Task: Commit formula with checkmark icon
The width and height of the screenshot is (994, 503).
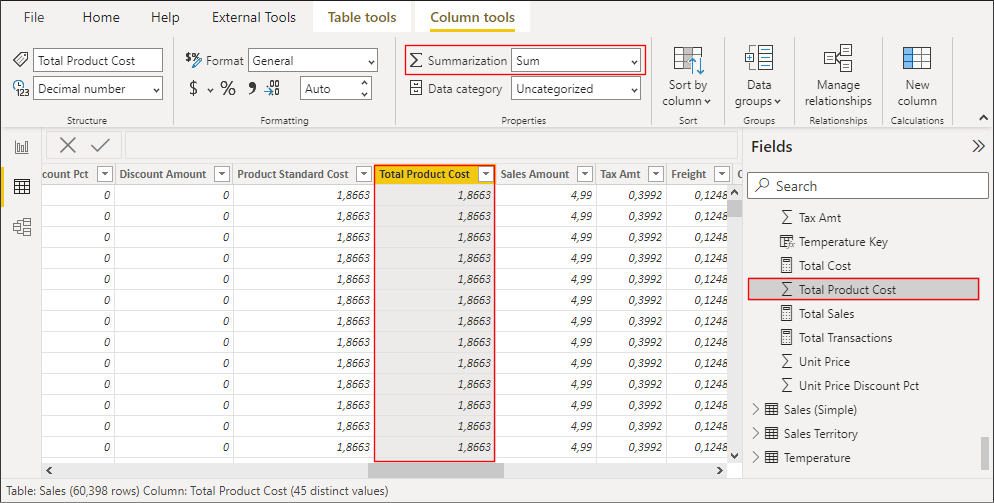Action: coord(100,145)
